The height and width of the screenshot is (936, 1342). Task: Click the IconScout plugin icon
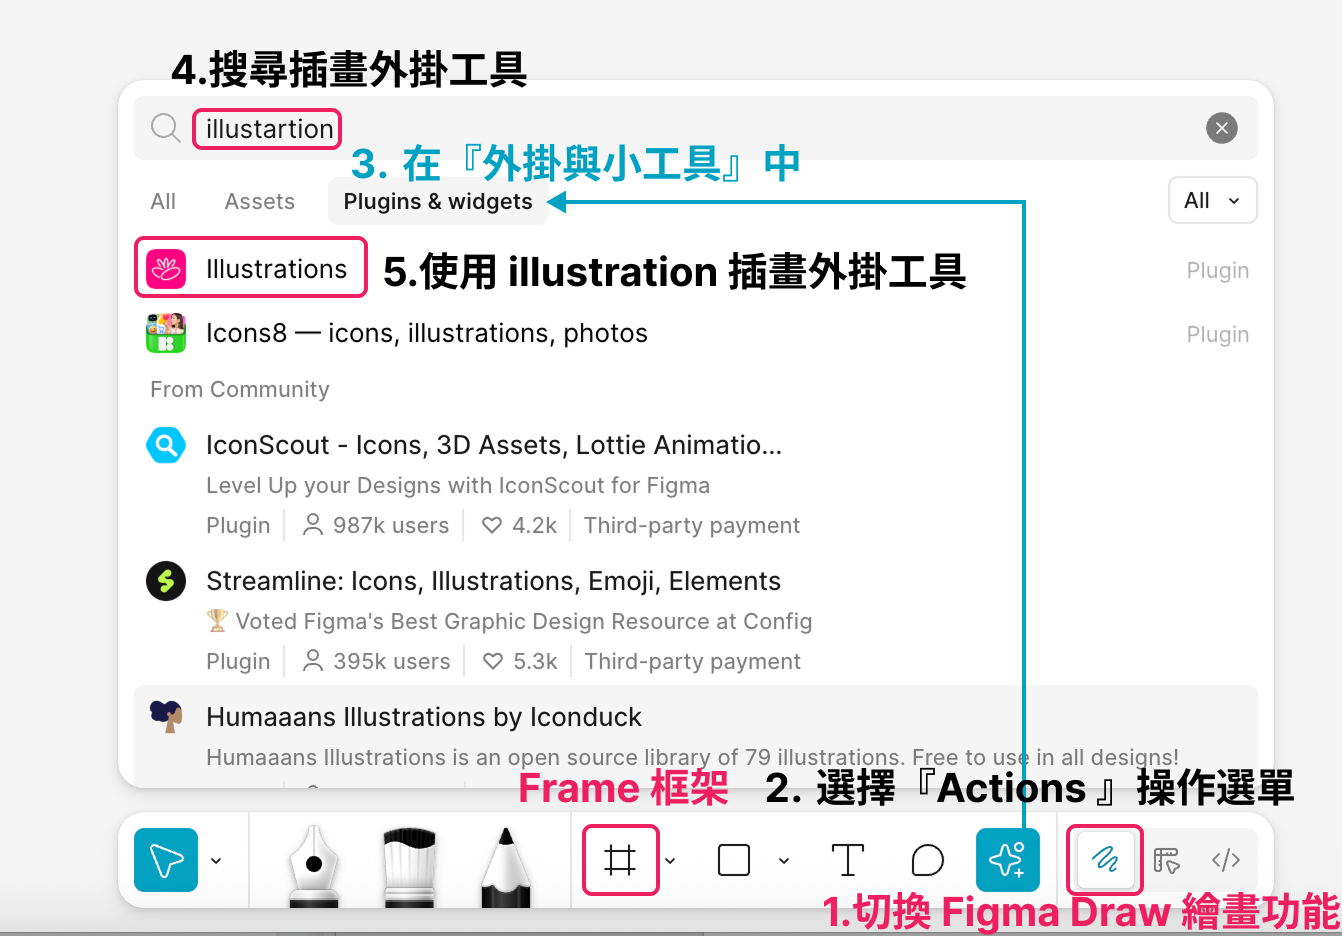(166, 445)
